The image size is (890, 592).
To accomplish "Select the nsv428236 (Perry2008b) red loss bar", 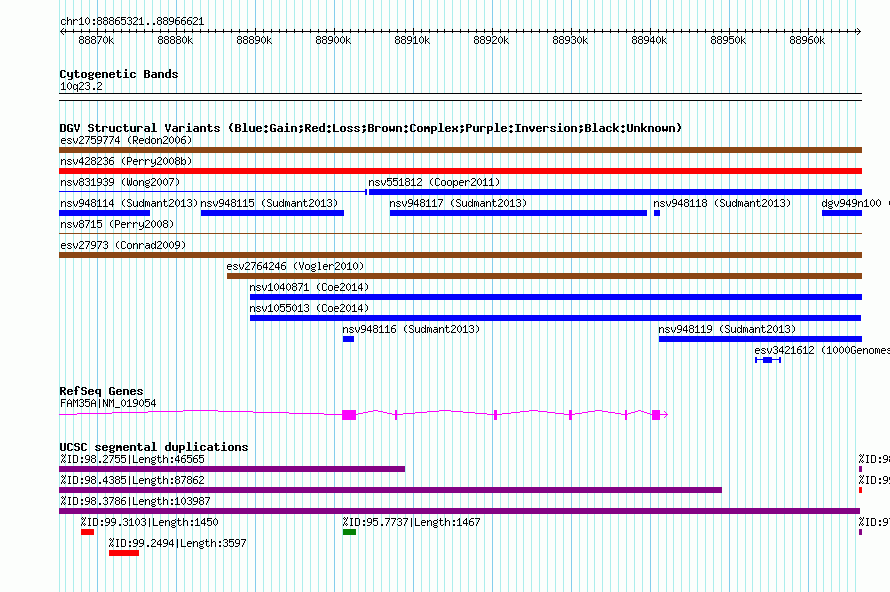I will 460,171.
